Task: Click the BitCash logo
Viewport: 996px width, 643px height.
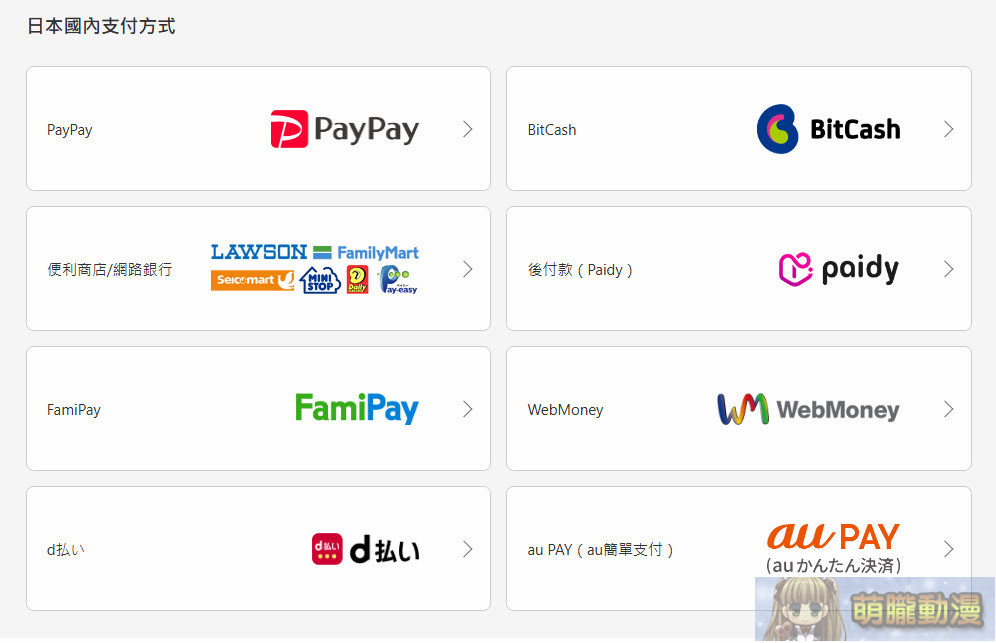Action: pyautogui.click(x=828, y=129)
